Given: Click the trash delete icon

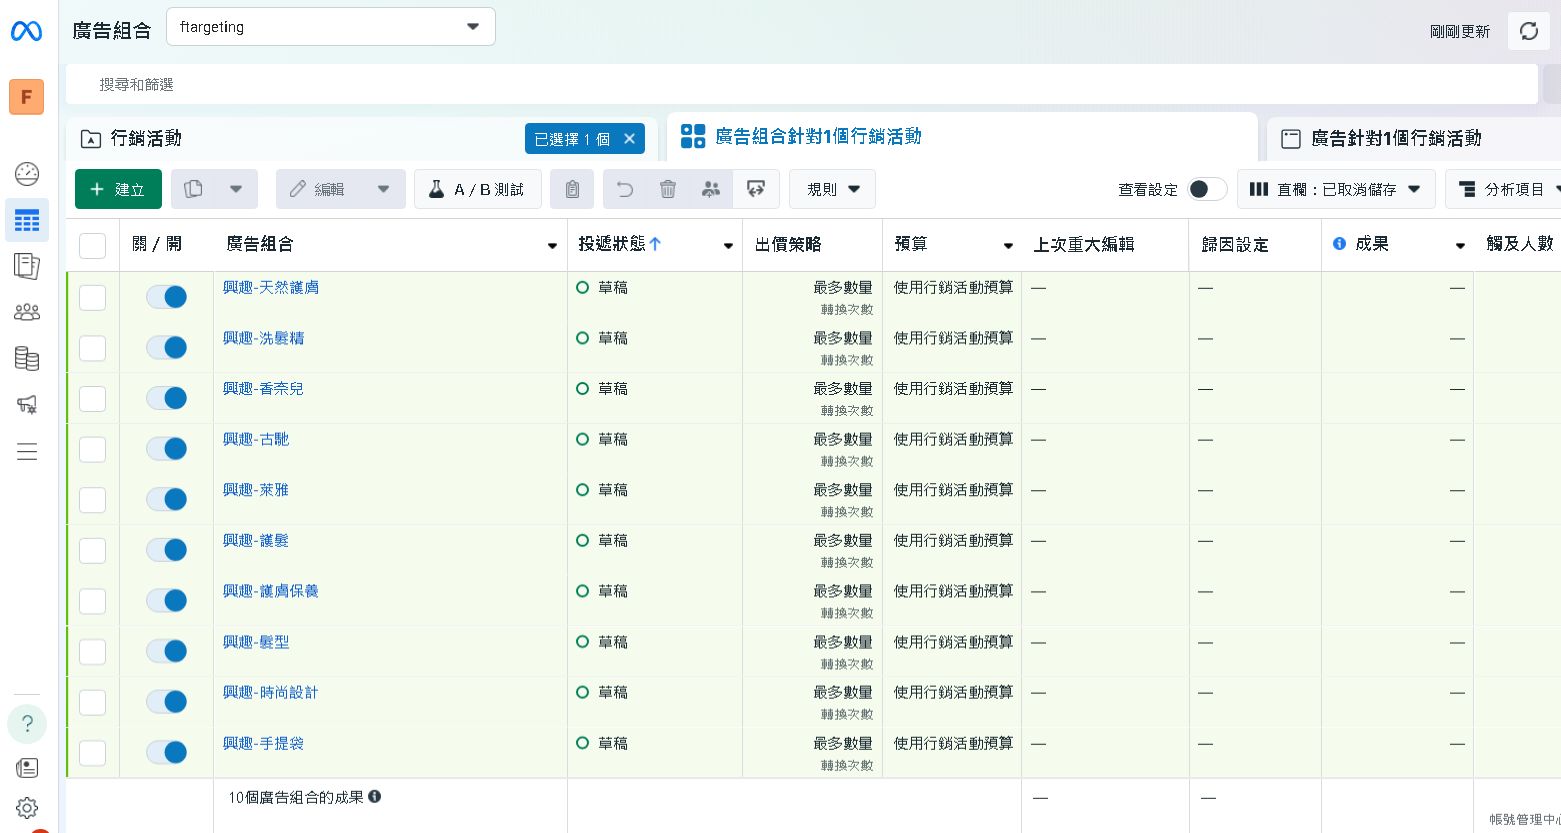Looking at the screenshot, I should [668, 189].
